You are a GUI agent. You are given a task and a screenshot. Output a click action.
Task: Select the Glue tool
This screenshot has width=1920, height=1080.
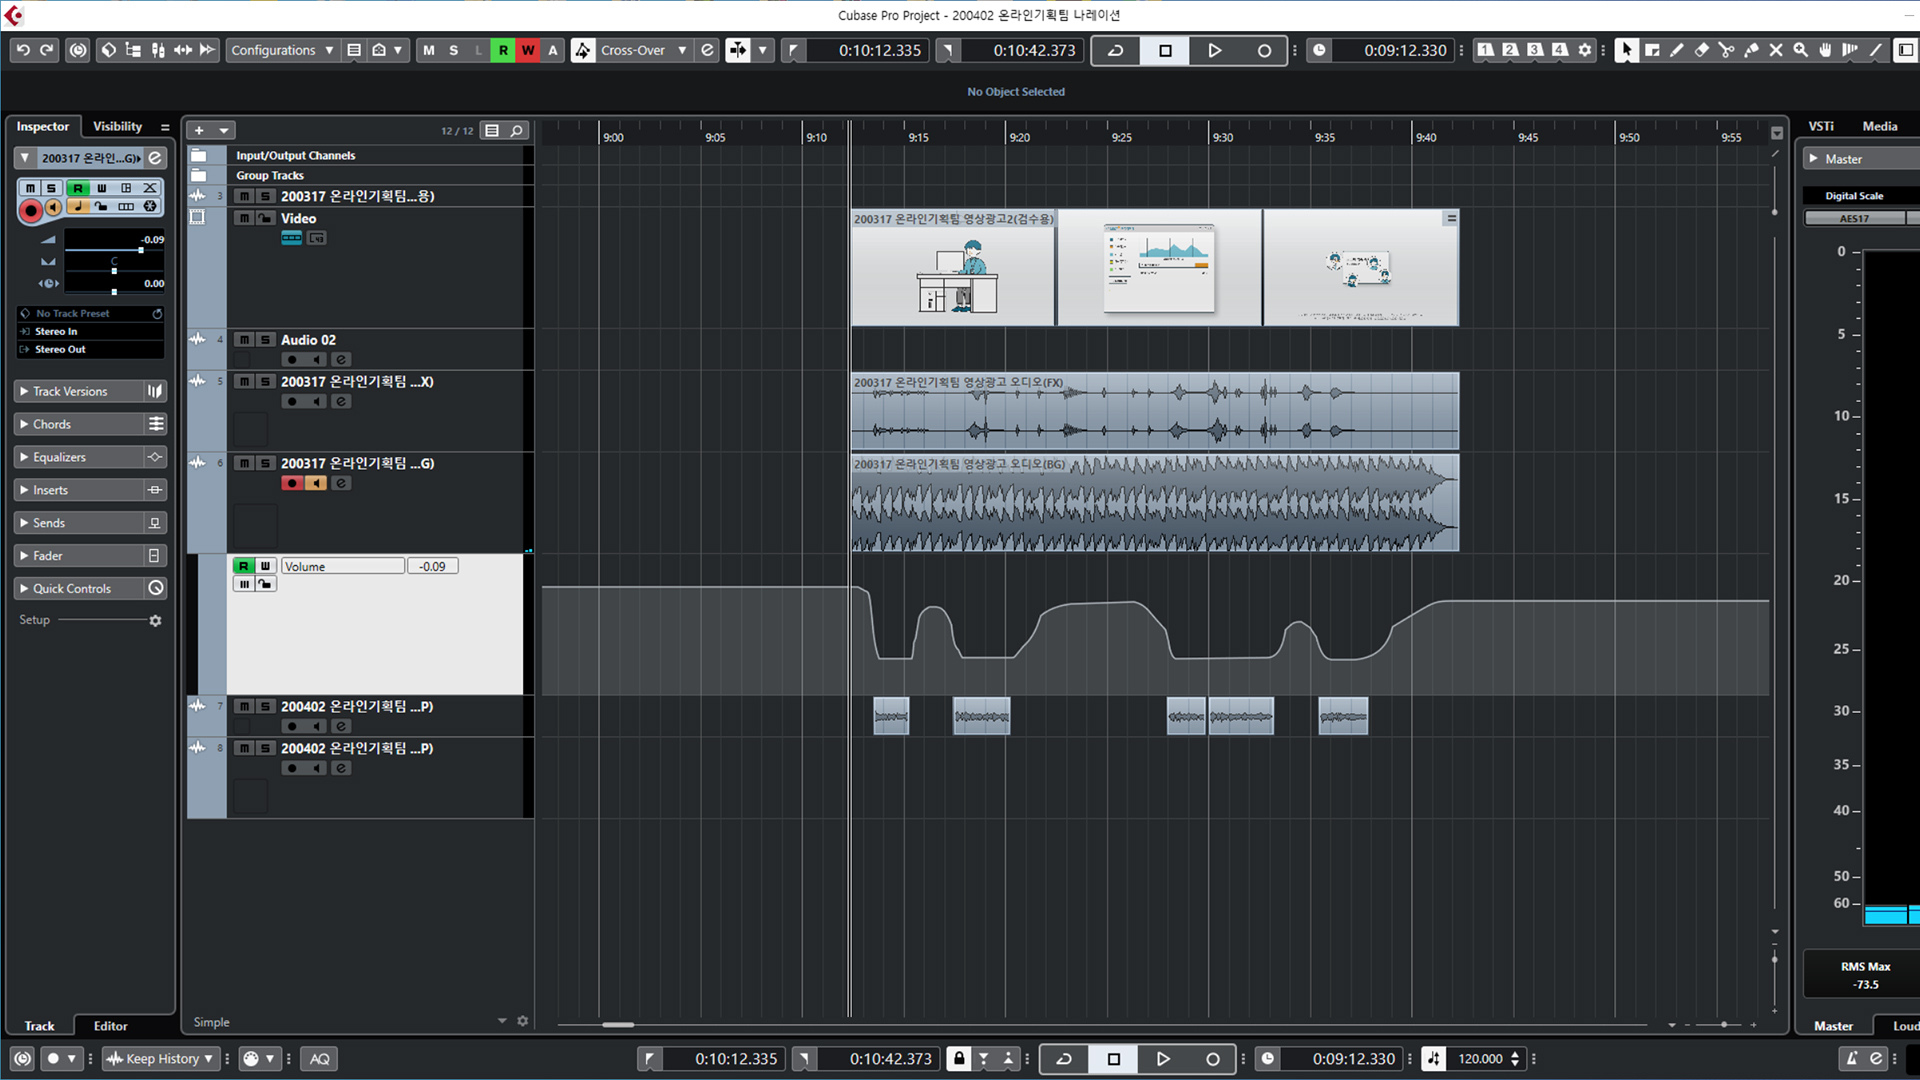pos(1751,50)
